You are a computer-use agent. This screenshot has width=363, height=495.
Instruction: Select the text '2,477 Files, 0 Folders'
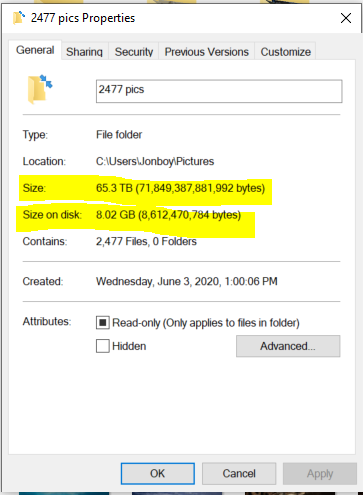146,241
